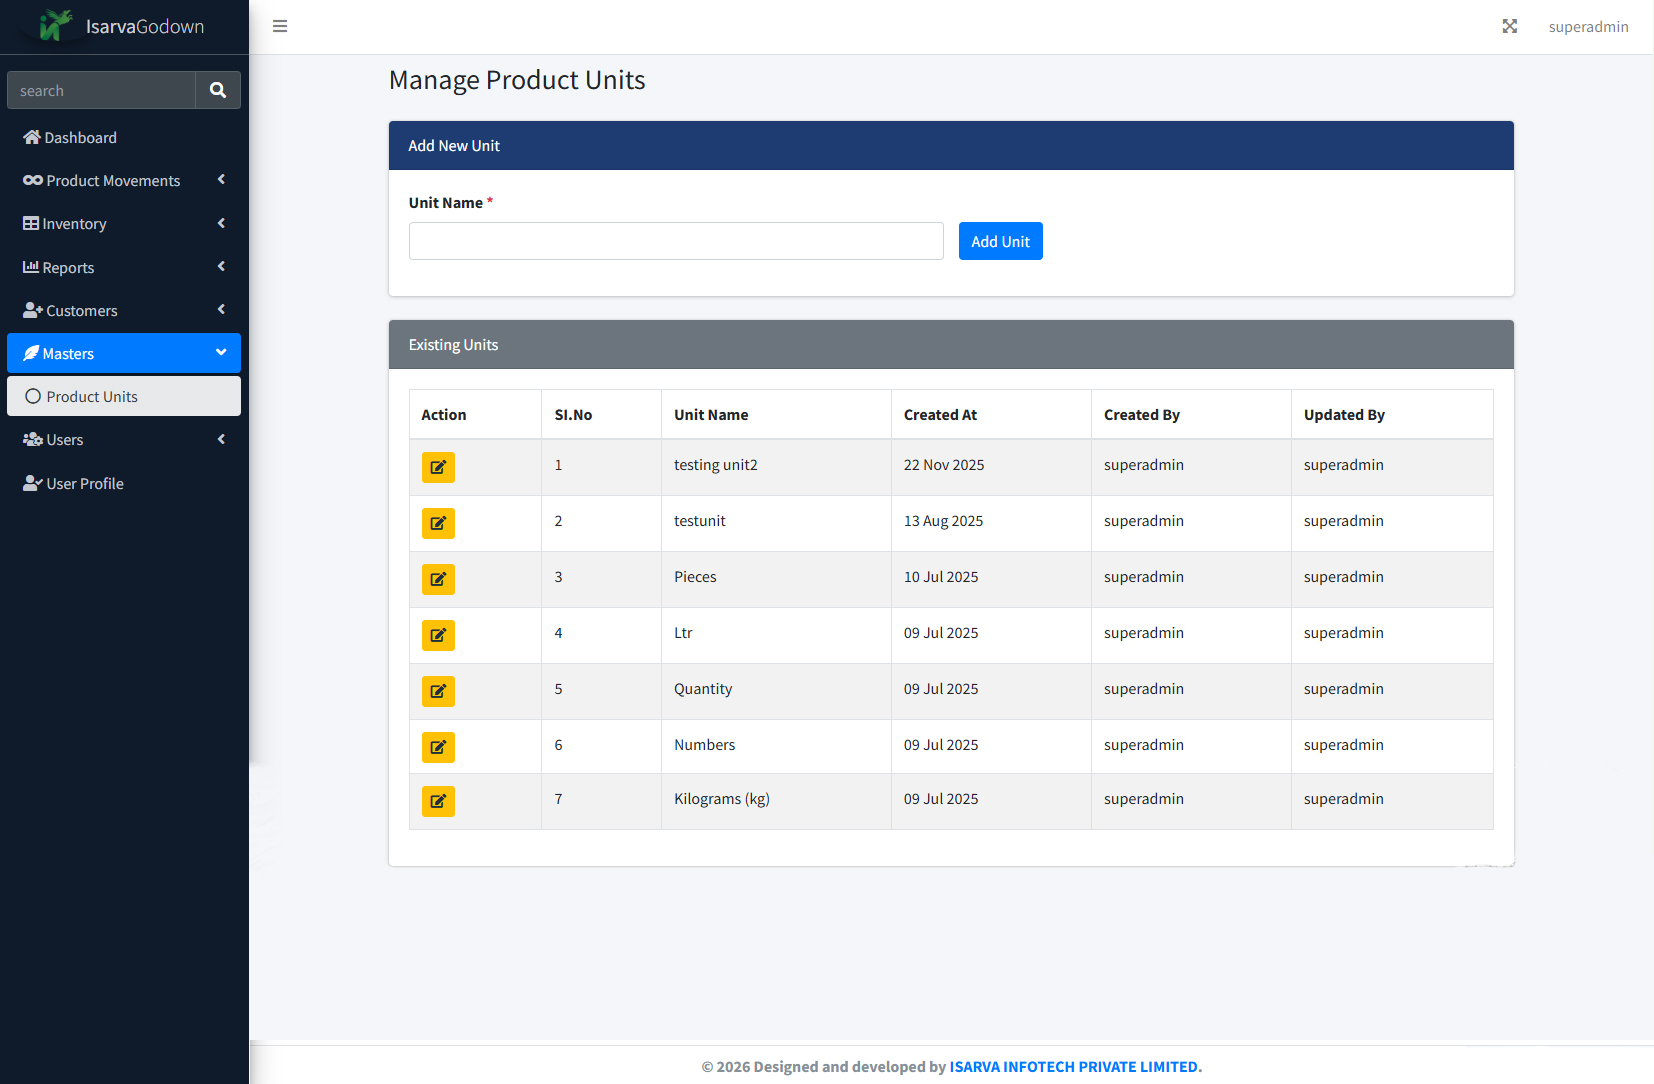Edit the Ltr unit row
This screenshot has height=1084, width=1654.
pyautogui.click(x=438, y=635)
